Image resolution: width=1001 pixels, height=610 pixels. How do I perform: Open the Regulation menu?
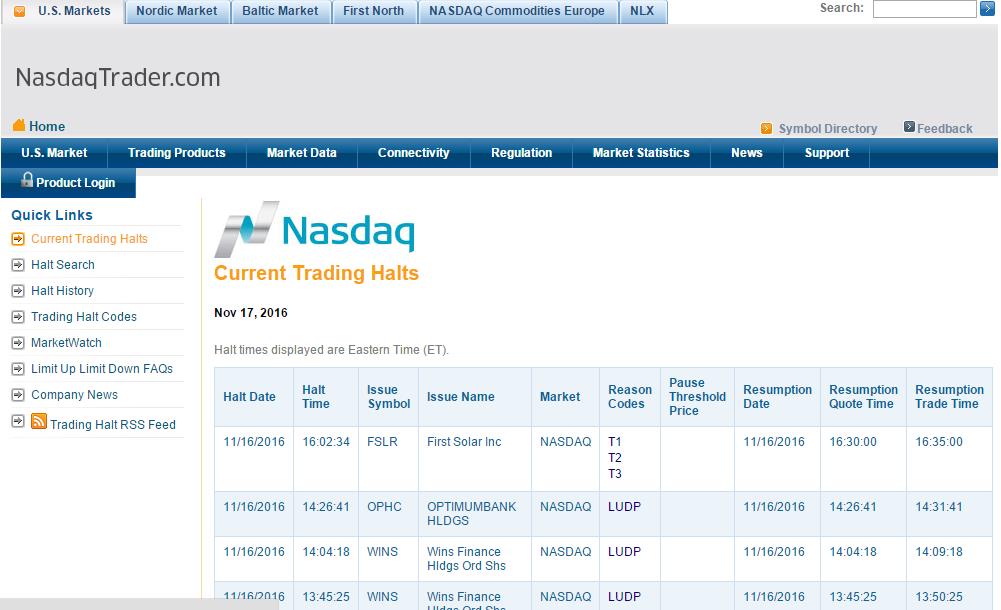pyautogui.click(x=522, y=153)
